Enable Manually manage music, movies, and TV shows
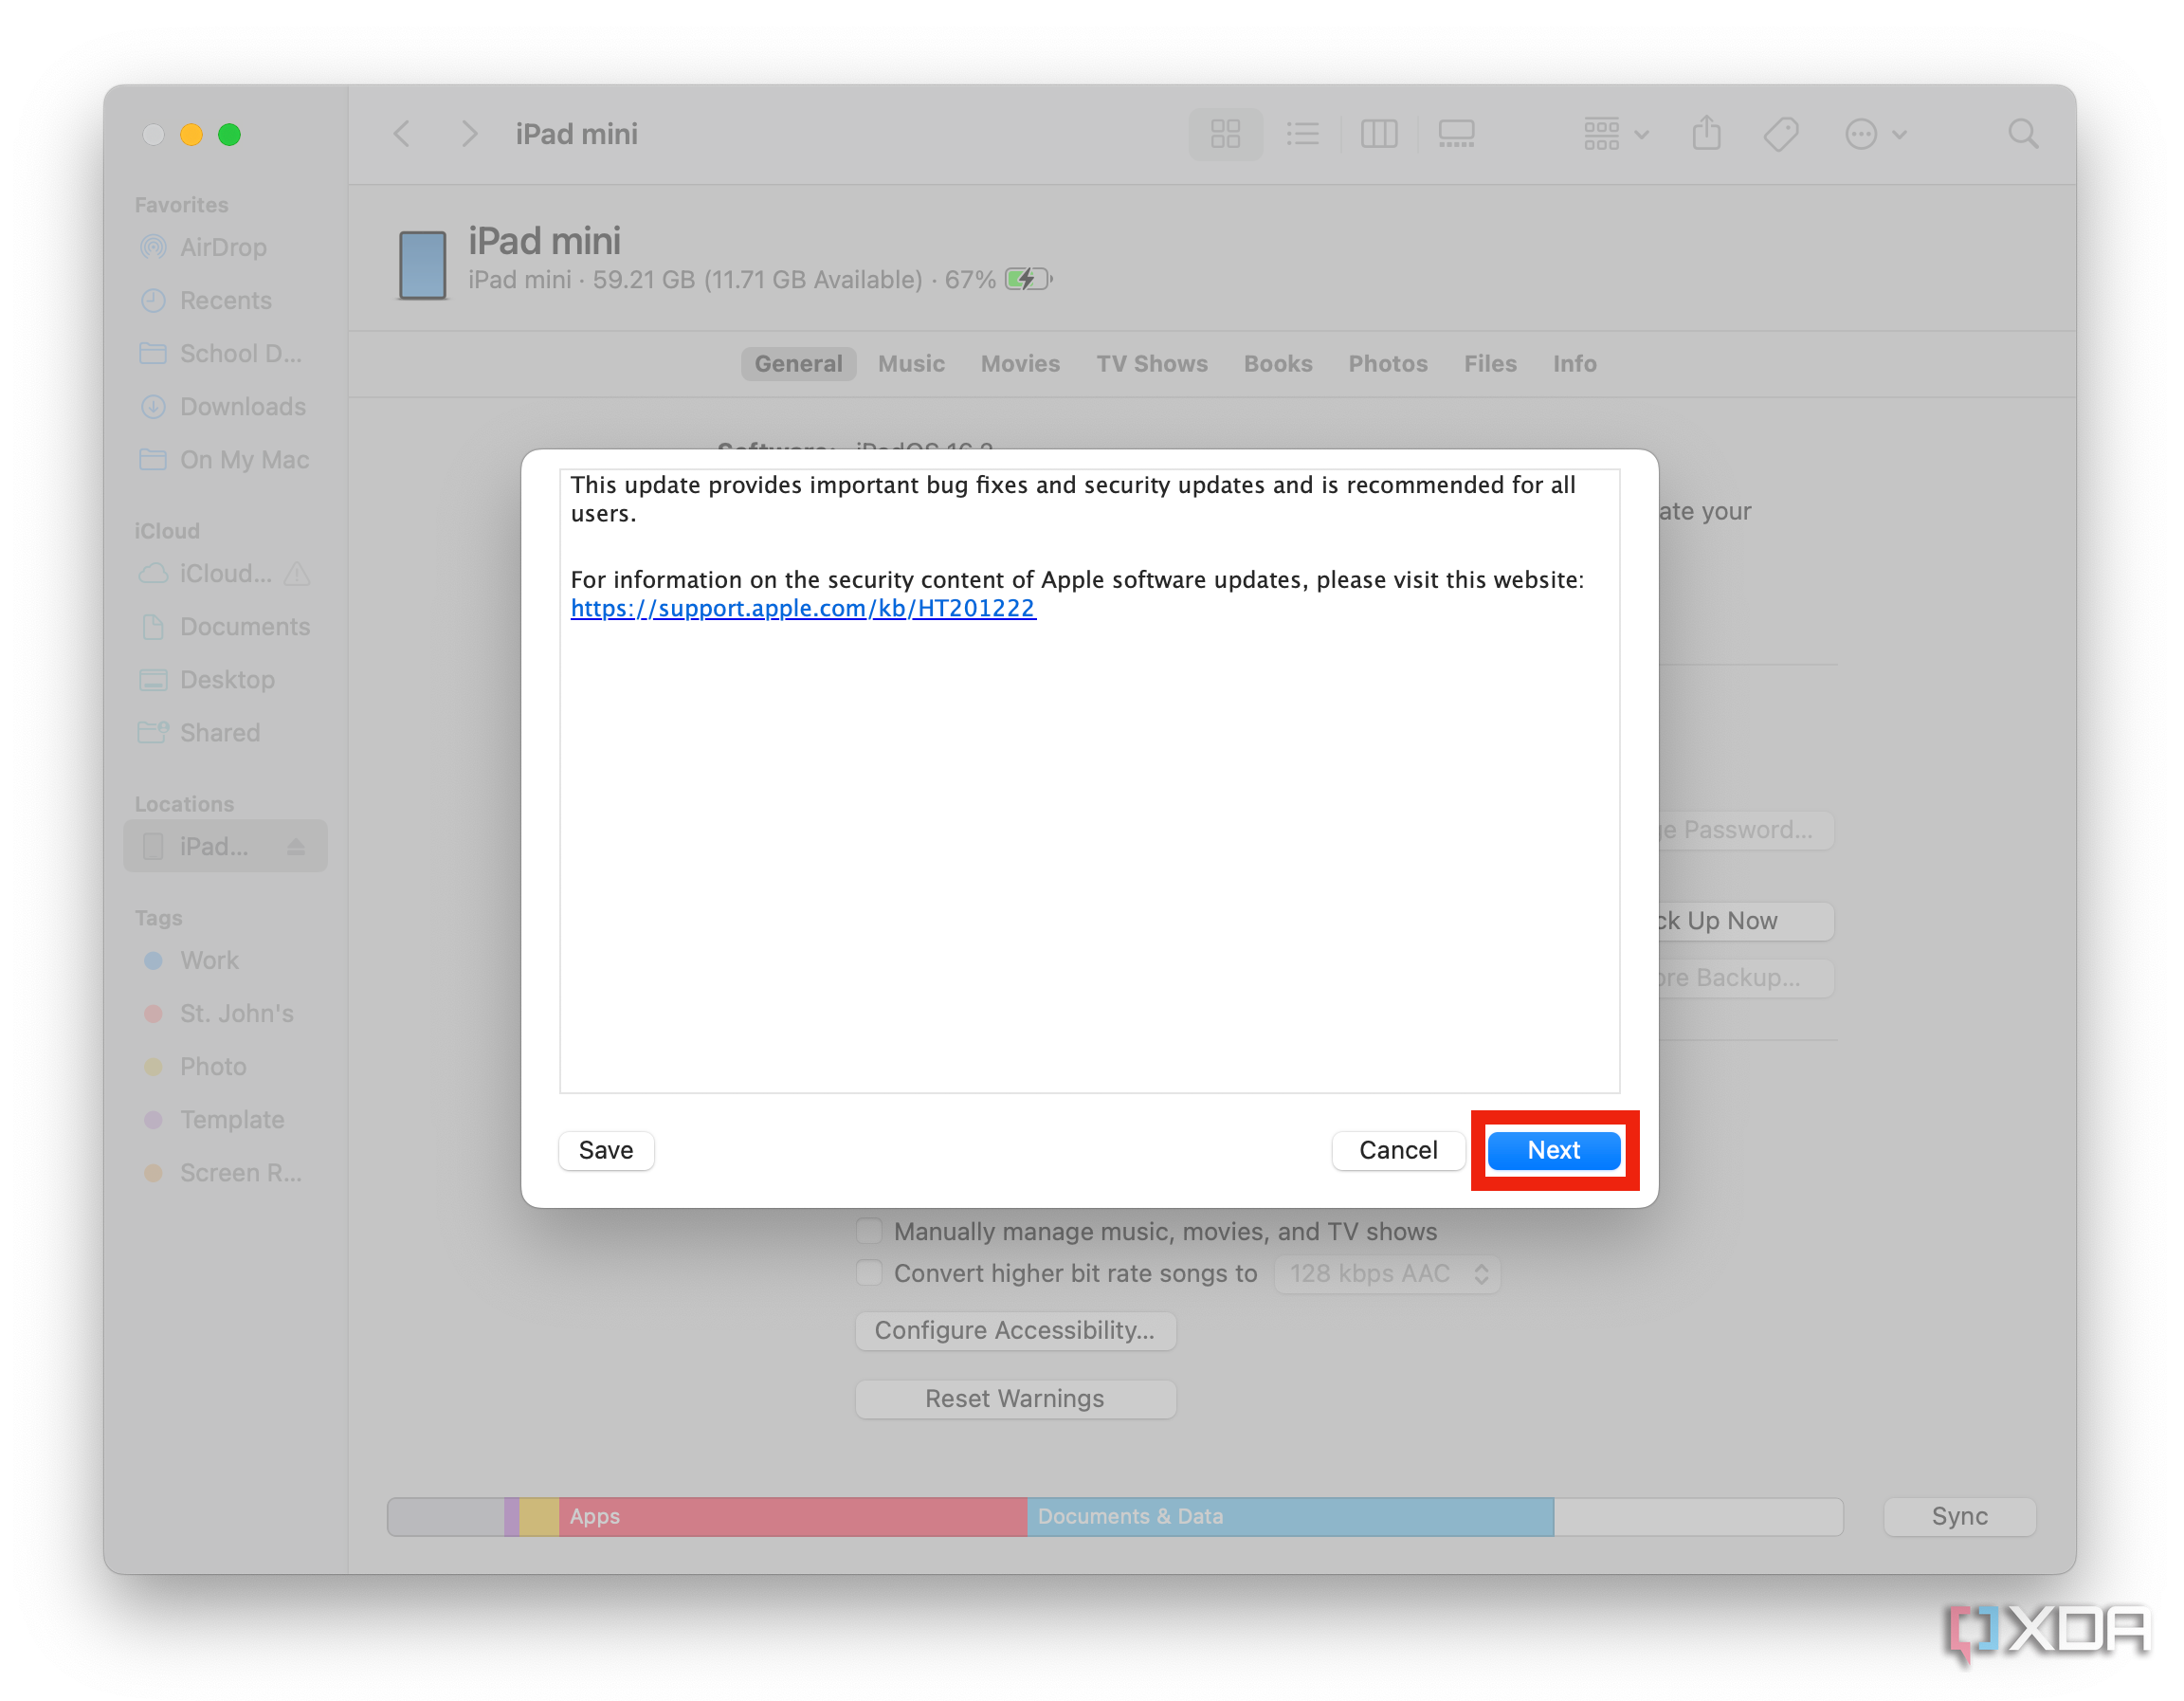 click(868, 1231)
